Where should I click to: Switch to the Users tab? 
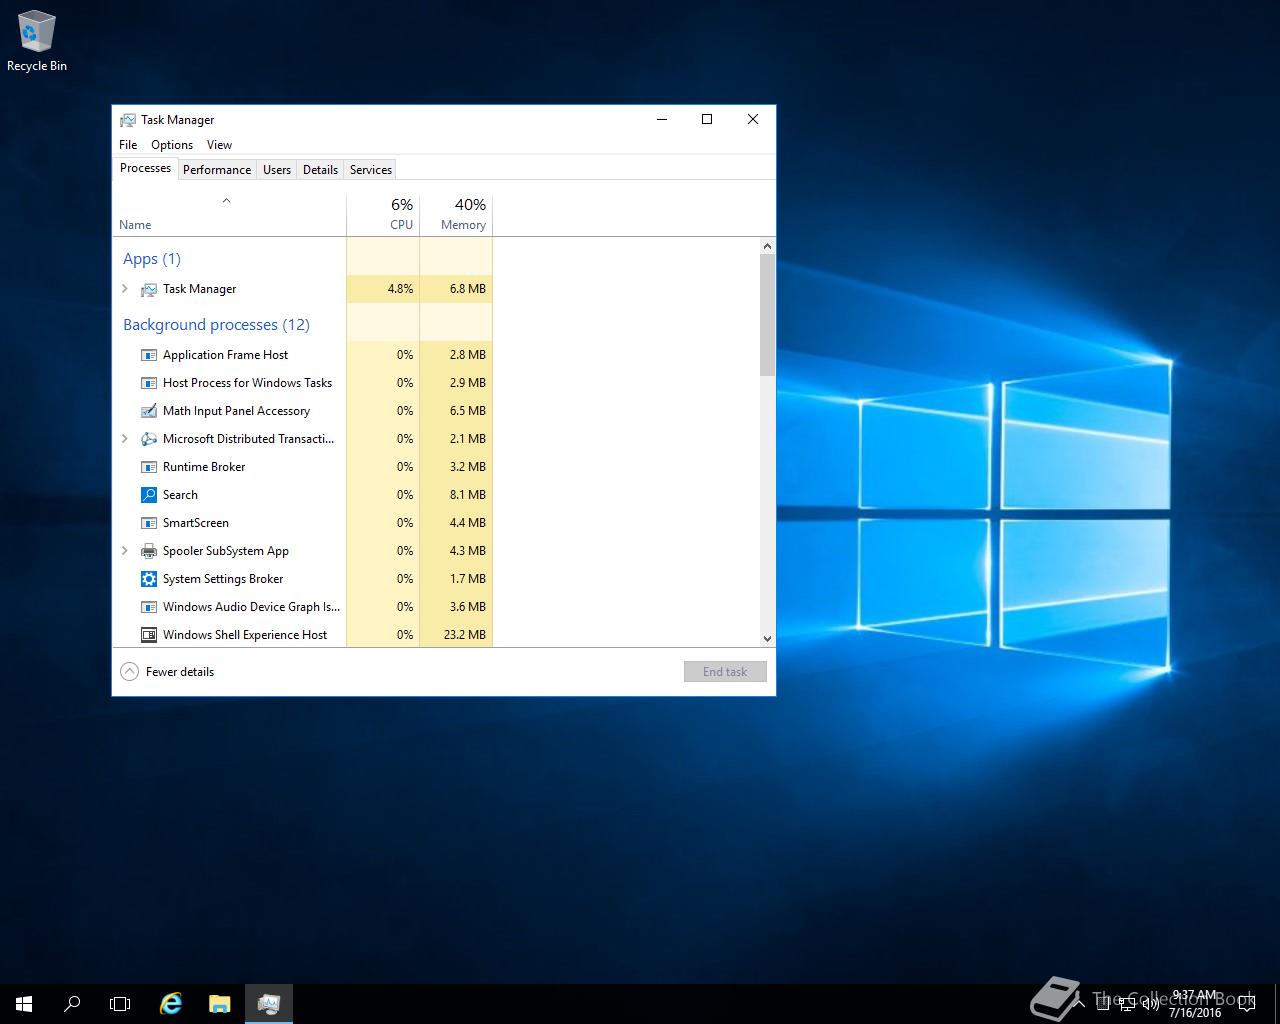(x=277, y=170)
